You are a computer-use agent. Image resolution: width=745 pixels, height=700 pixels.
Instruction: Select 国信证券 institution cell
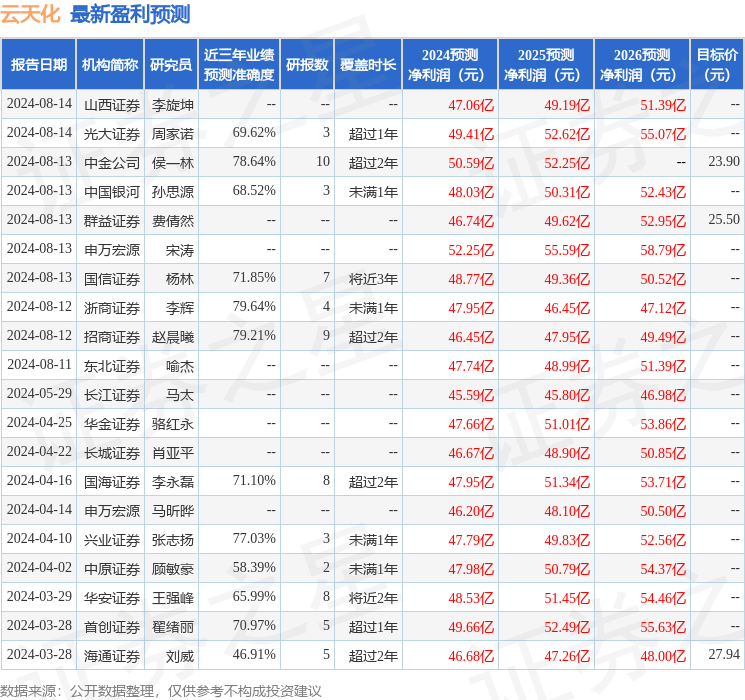pyautogui.click(x=112, y=279)
